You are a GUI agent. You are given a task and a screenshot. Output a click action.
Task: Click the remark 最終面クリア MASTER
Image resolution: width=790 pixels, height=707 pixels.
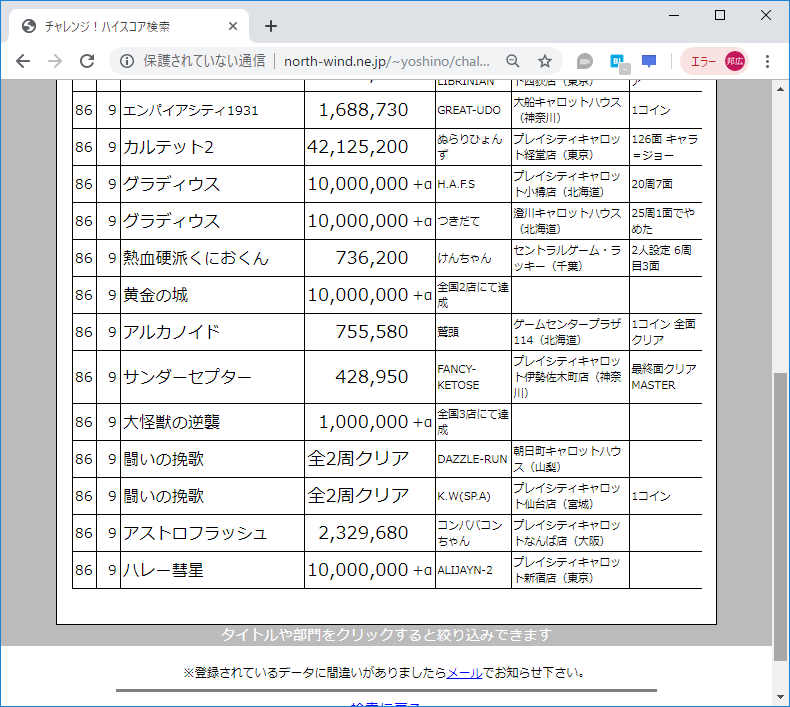coord(664,377)
